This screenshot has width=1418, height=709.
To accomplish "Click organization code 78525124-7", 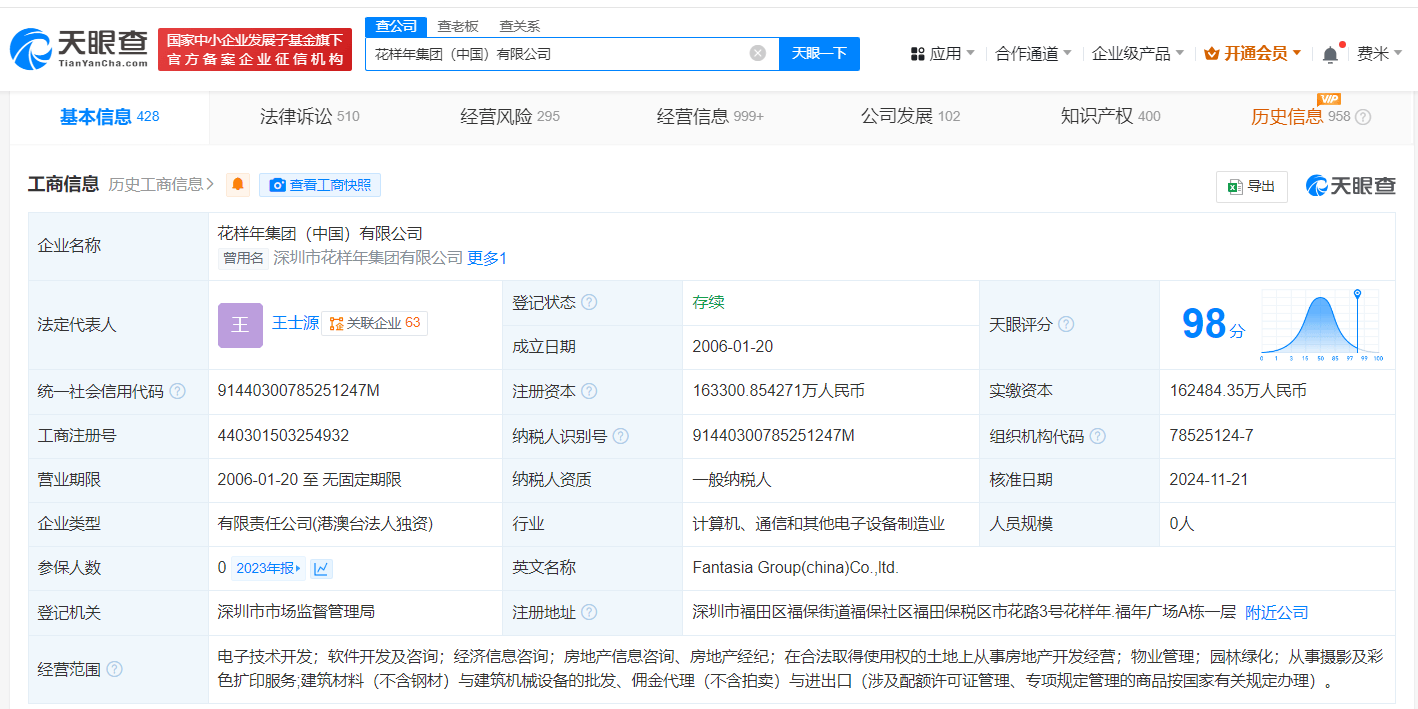I will click(1211, 436).
